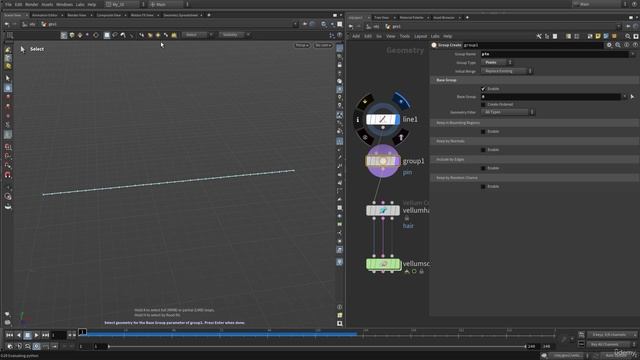Click the arrow select tool in left toolbar
Image resolution: width=640 pixels, height=360 pixels.
pos(8,78)
